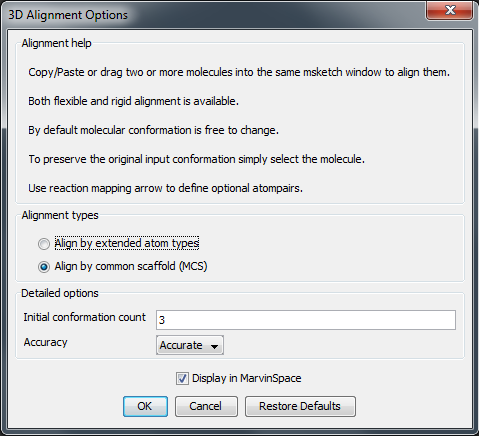Click the flexible and rigid alignment help line
This screenshot has height=436, width=479.
tap(133, 101)
